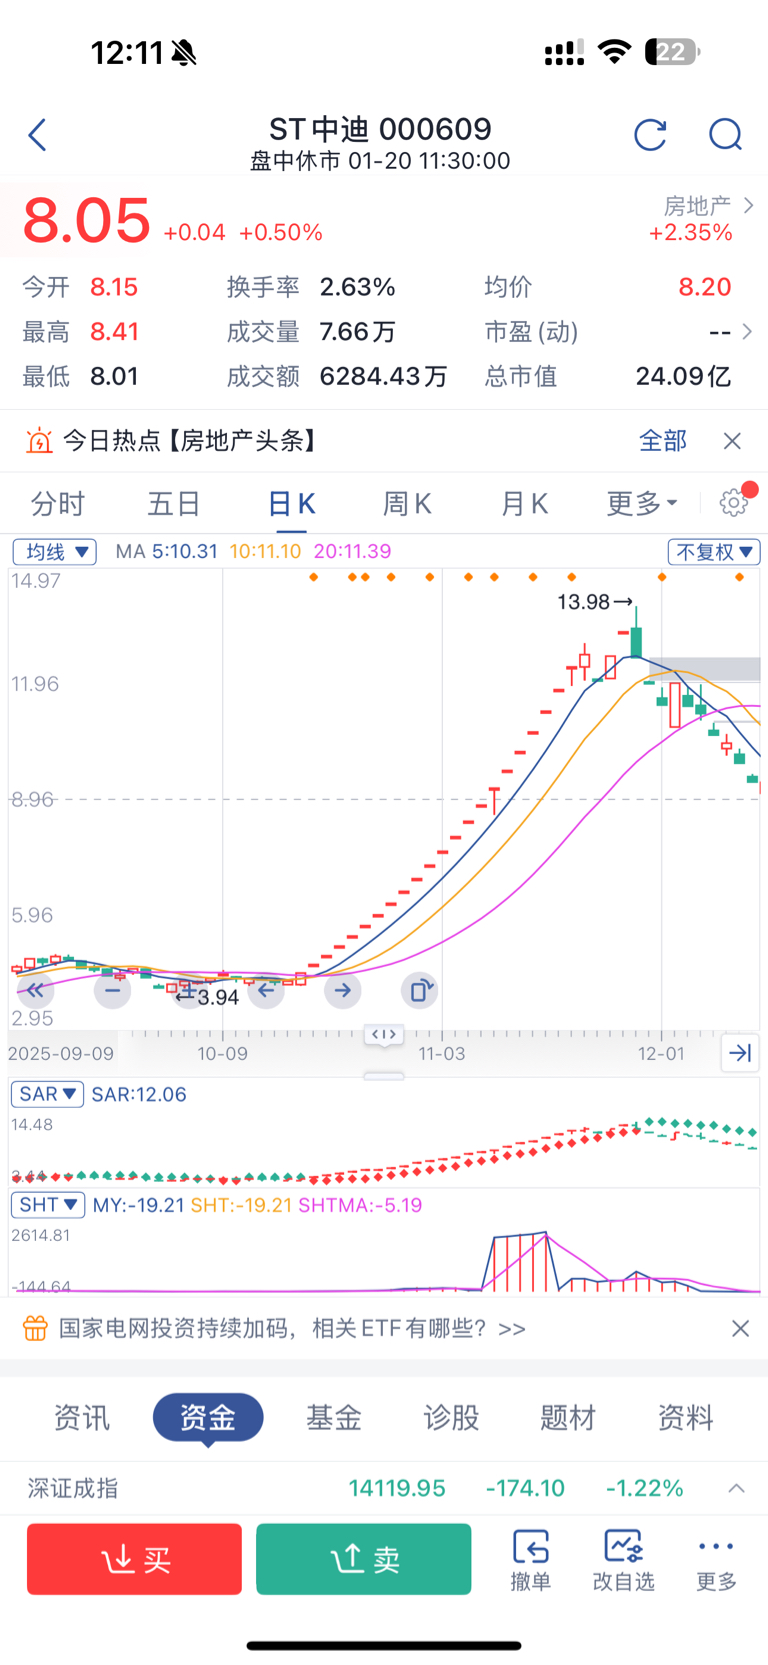Screen dimensions: 768x1665
Task: Tap the gift icon on promo banner
Action: coord(35,1328)
